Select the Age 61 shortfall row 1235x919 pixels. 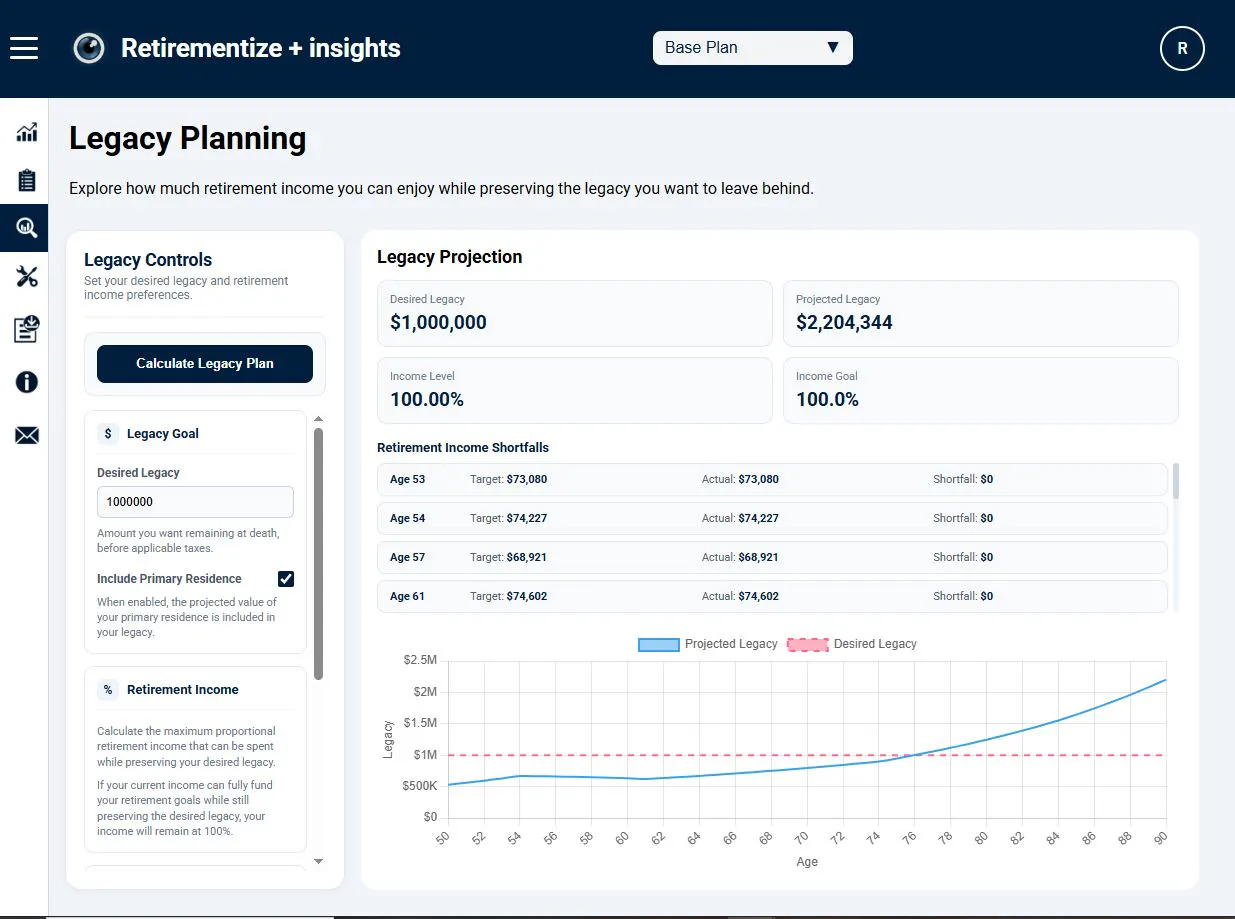pyautogui.click(x=772, y=597)
